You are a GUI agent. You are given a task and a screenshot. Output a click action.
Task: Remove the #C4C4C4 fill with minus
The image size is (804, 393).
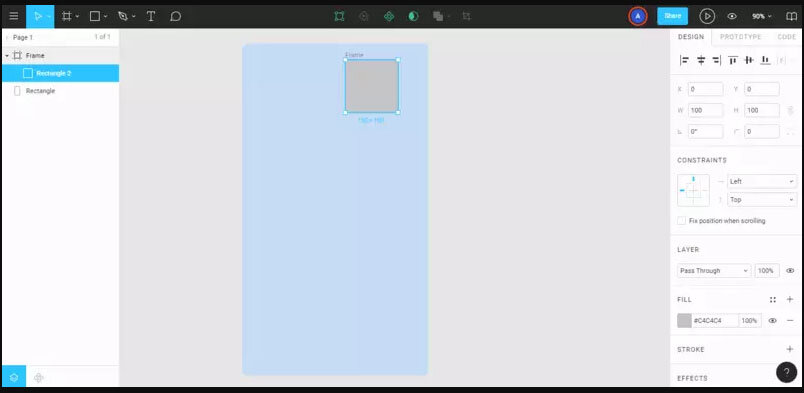pos(790,321)
